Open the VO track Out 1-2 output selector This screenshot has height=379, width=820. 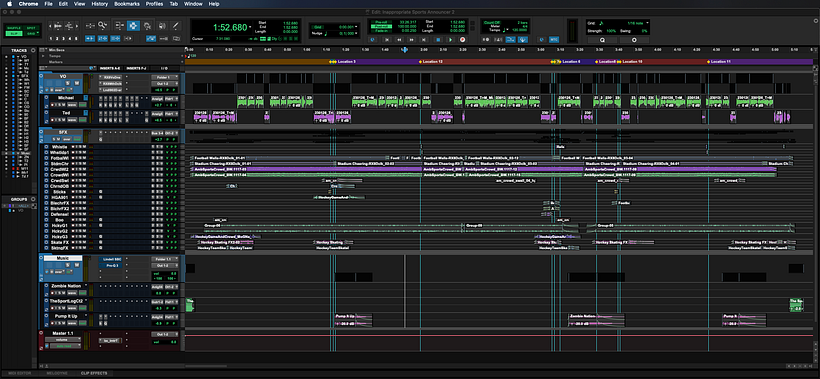165,84
